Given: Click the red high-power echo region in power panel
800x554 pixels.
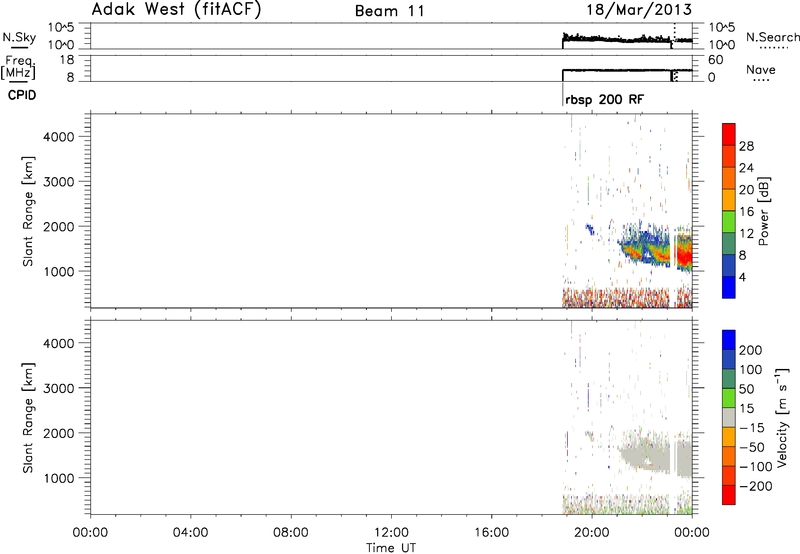Looking at the screenshot, I should tap(684, 253).
